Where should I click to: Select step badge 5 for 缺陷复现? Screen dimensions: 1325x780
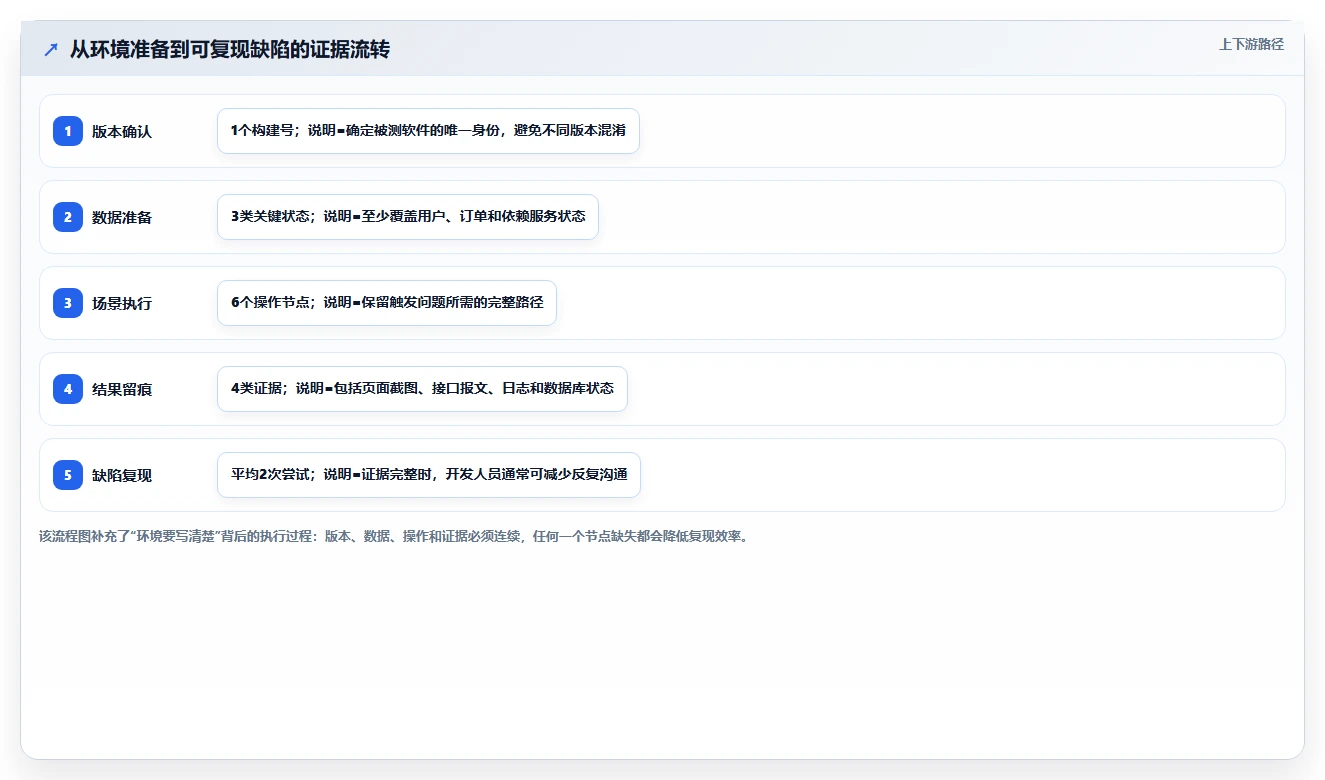pos(68,475)
